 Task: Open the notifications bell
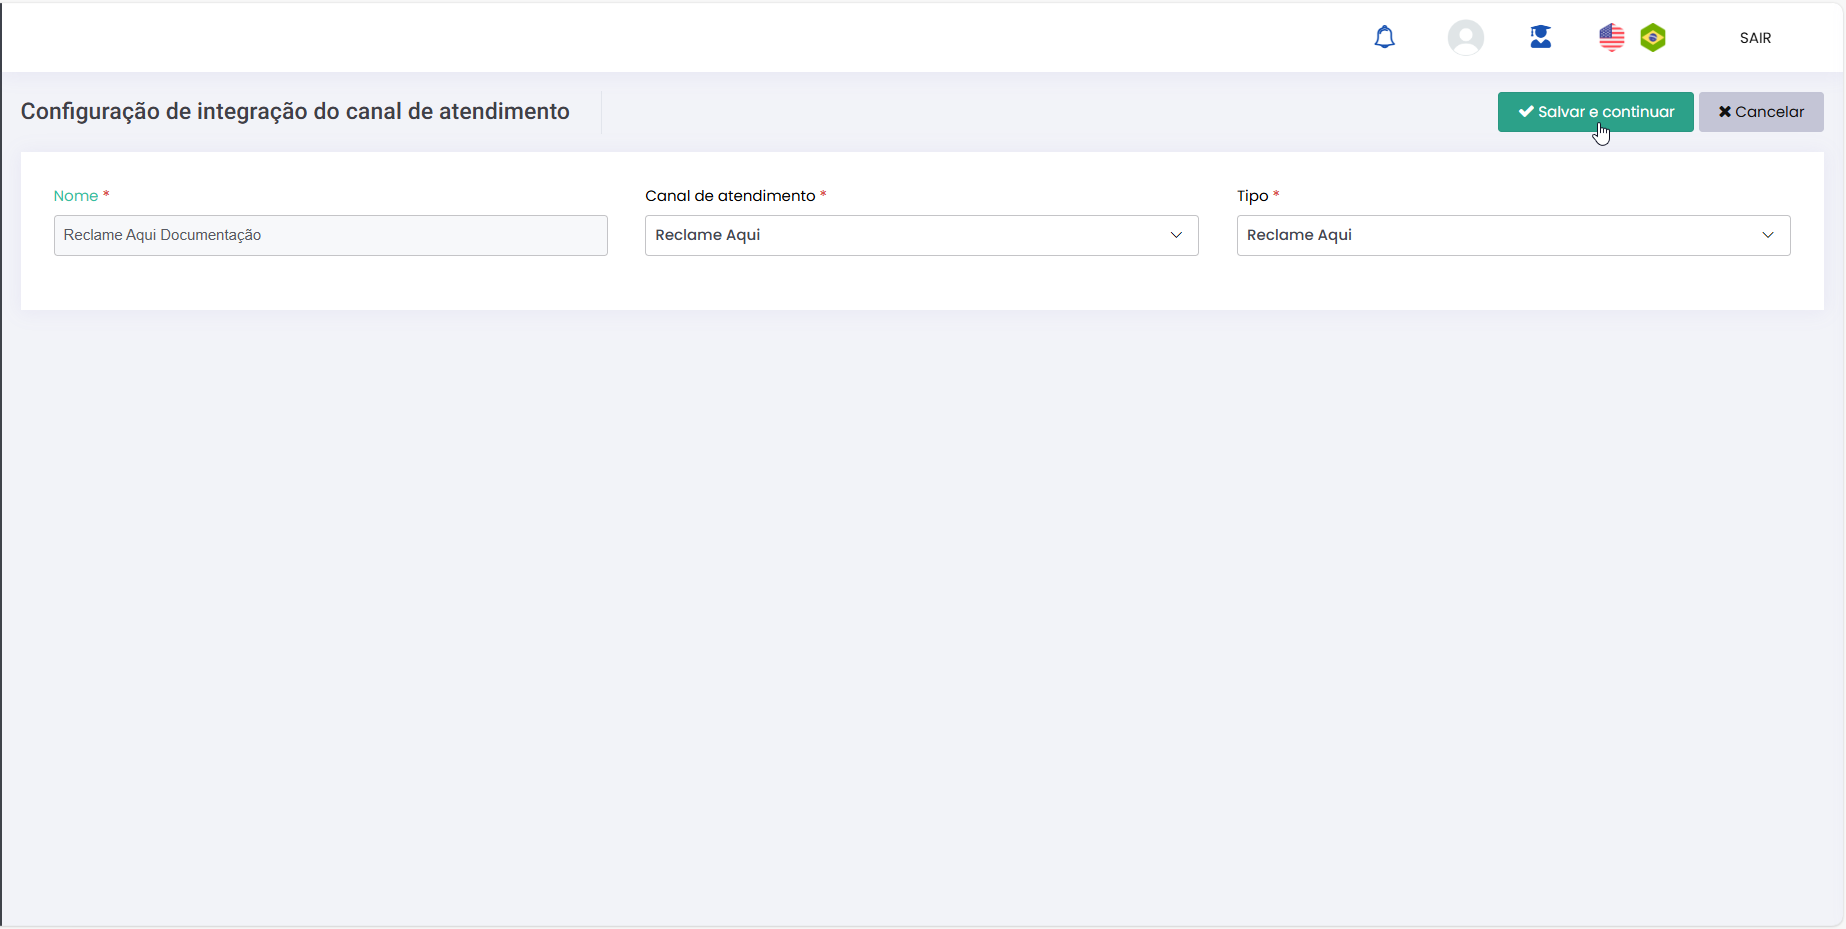point(1384,38)
